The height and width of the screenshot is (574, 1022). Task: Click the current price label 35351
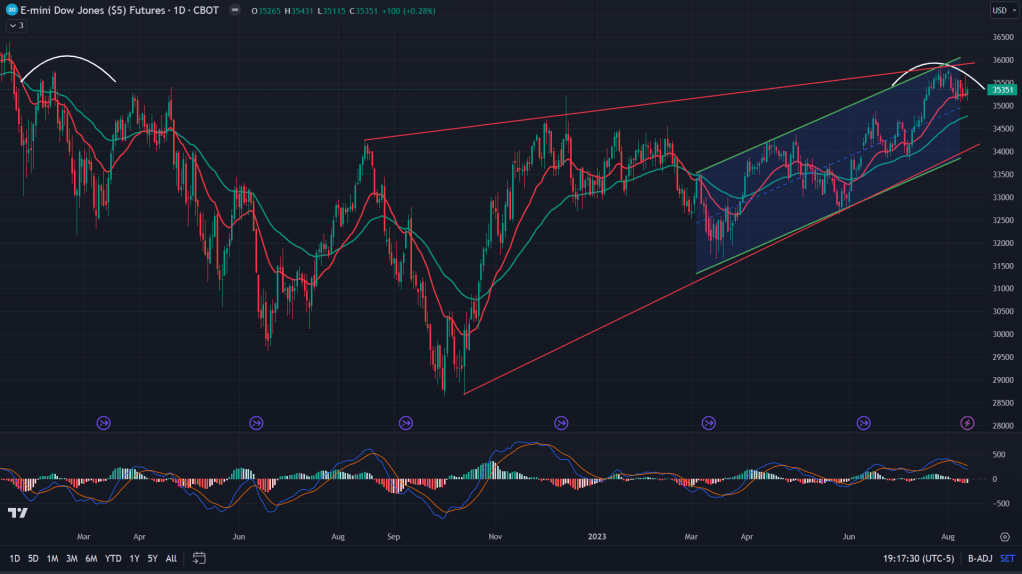[1003, 90]
